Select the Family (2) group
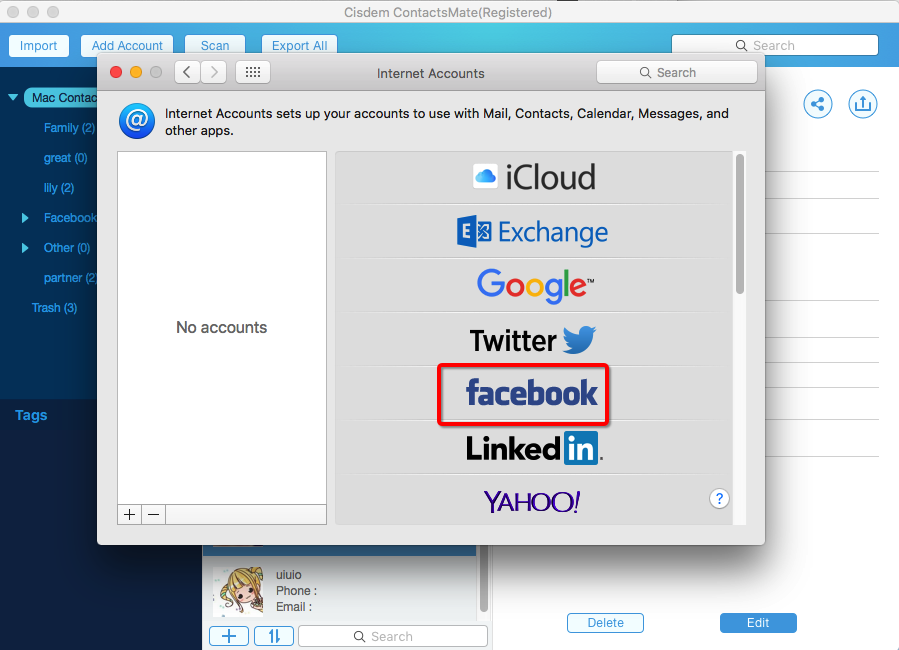This screenshot has height=650, width=899. pos(69,128)
